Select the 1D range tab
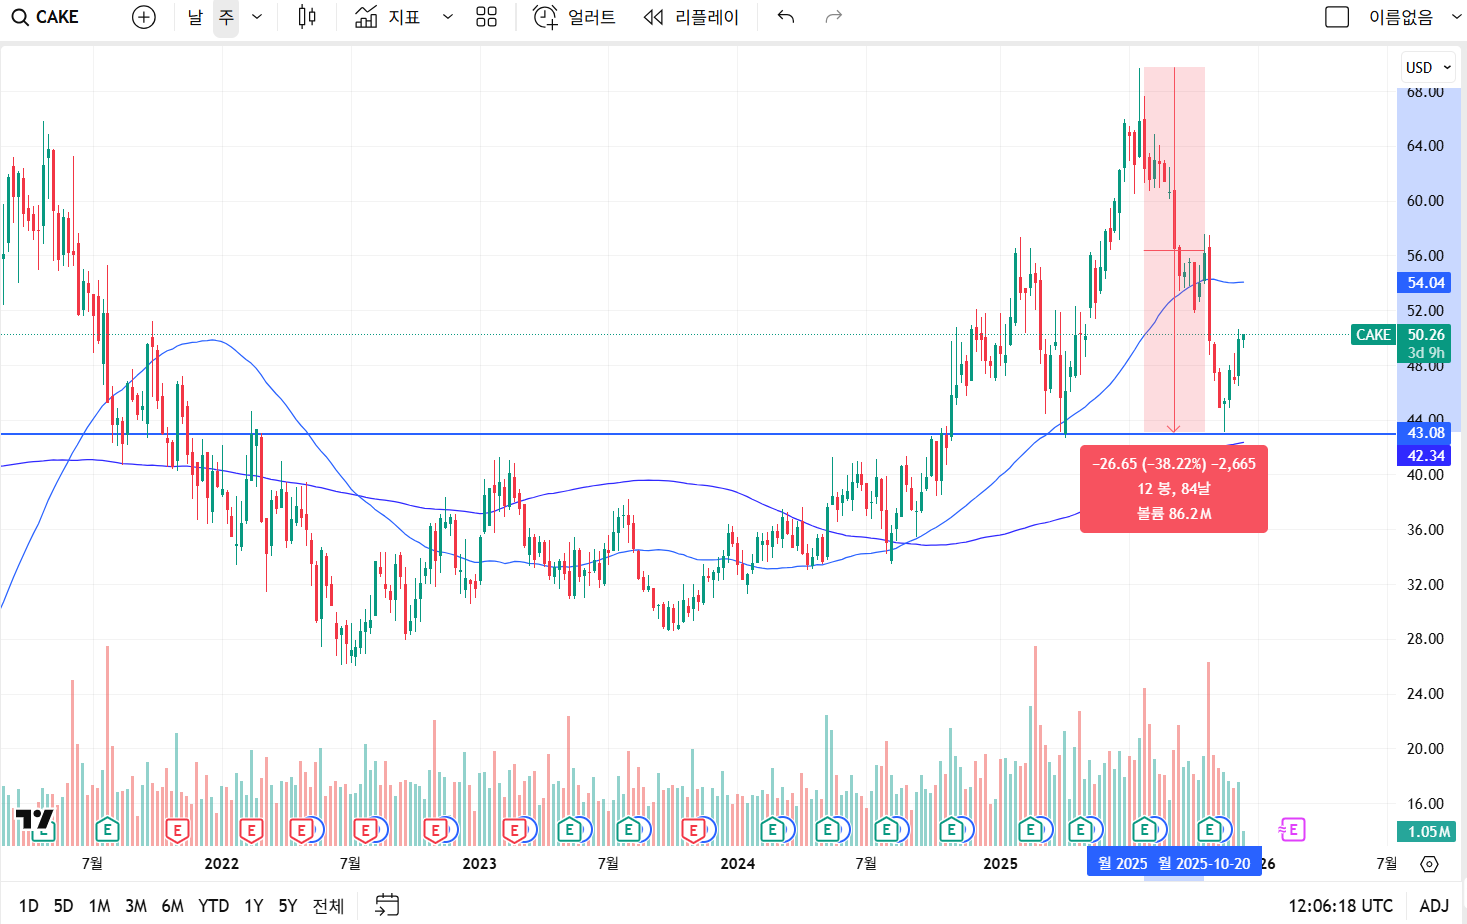 pyautogui.click(x=29, y=905)
